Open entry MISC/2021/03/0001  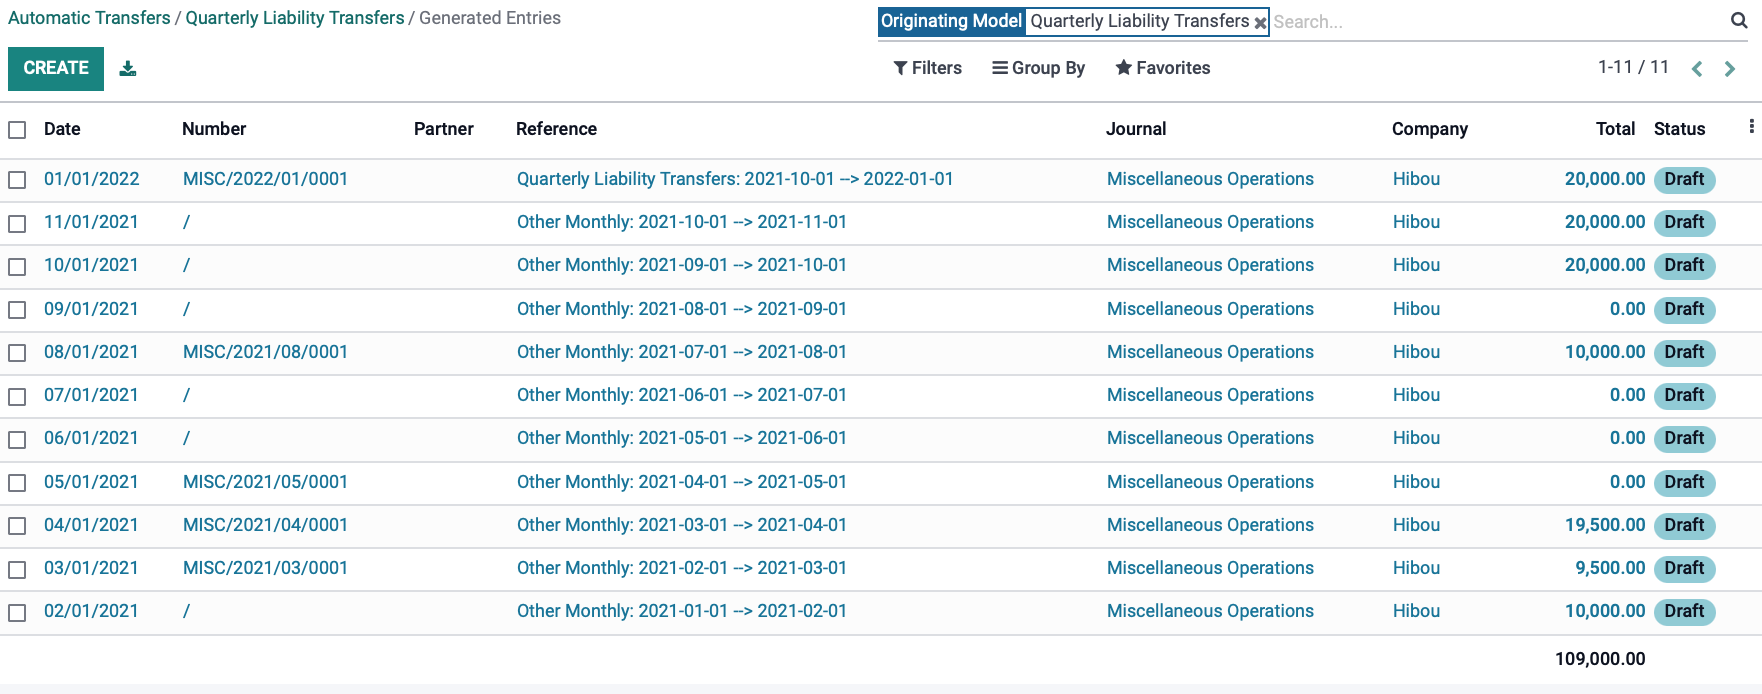tap(265, 568)
